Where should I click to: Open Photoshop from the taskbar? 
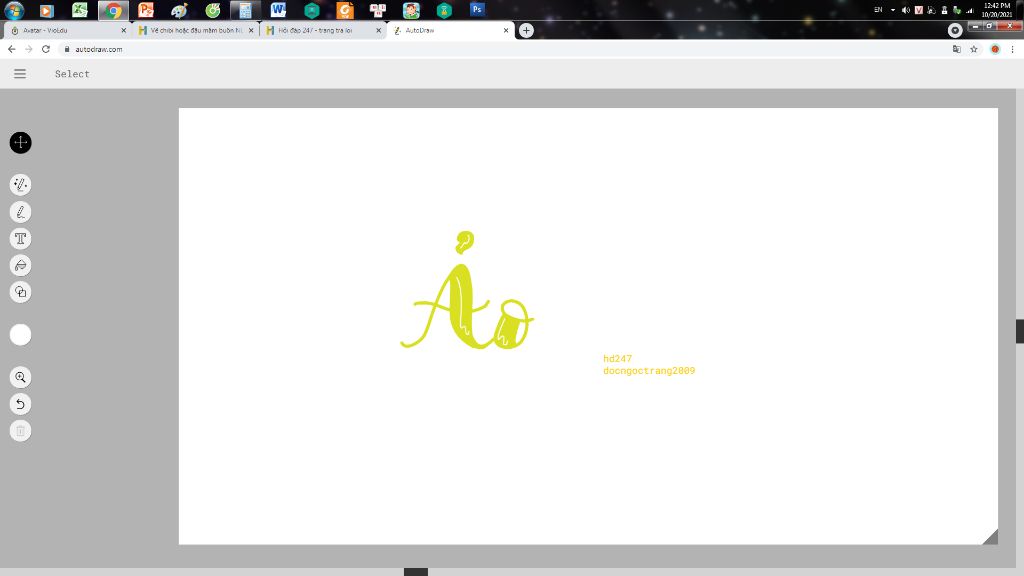pyautogui.click(x=477, y=9)
